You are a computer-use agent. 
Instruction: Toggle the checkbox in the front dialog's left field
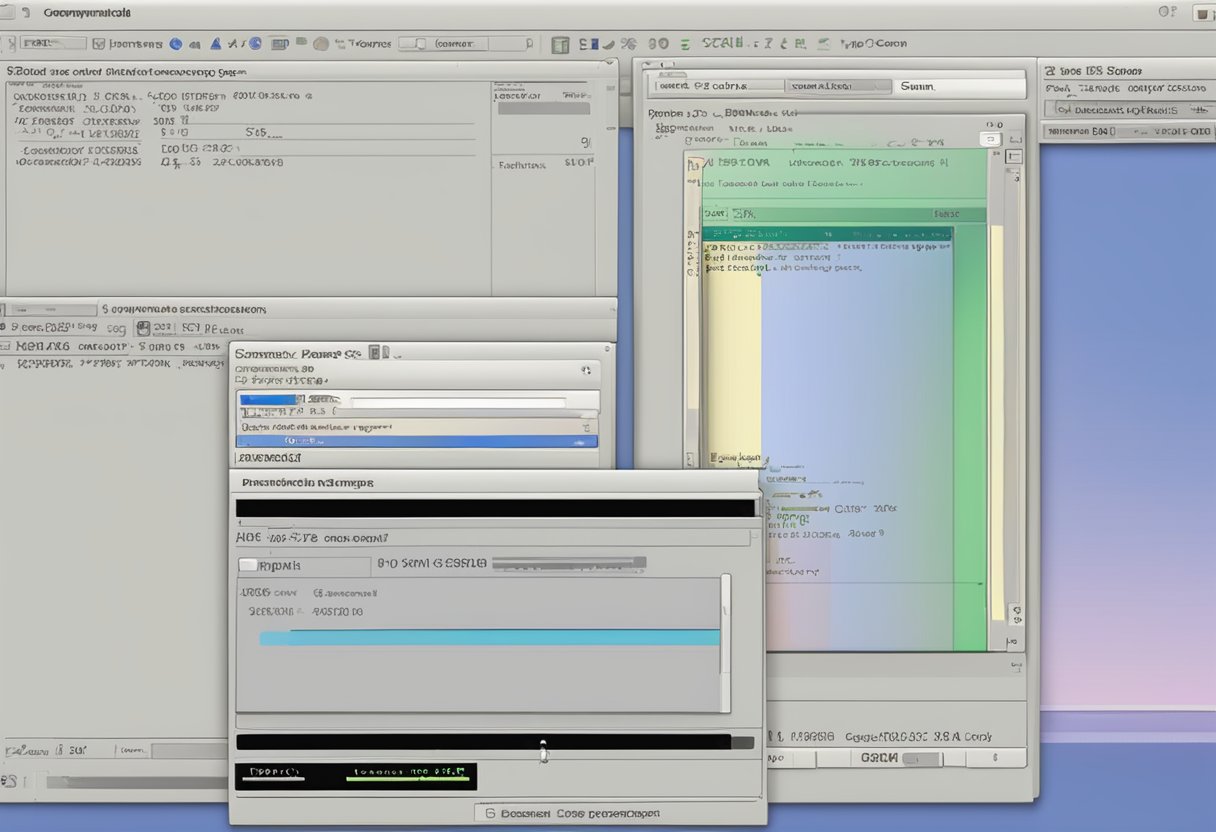click(249, 565)
